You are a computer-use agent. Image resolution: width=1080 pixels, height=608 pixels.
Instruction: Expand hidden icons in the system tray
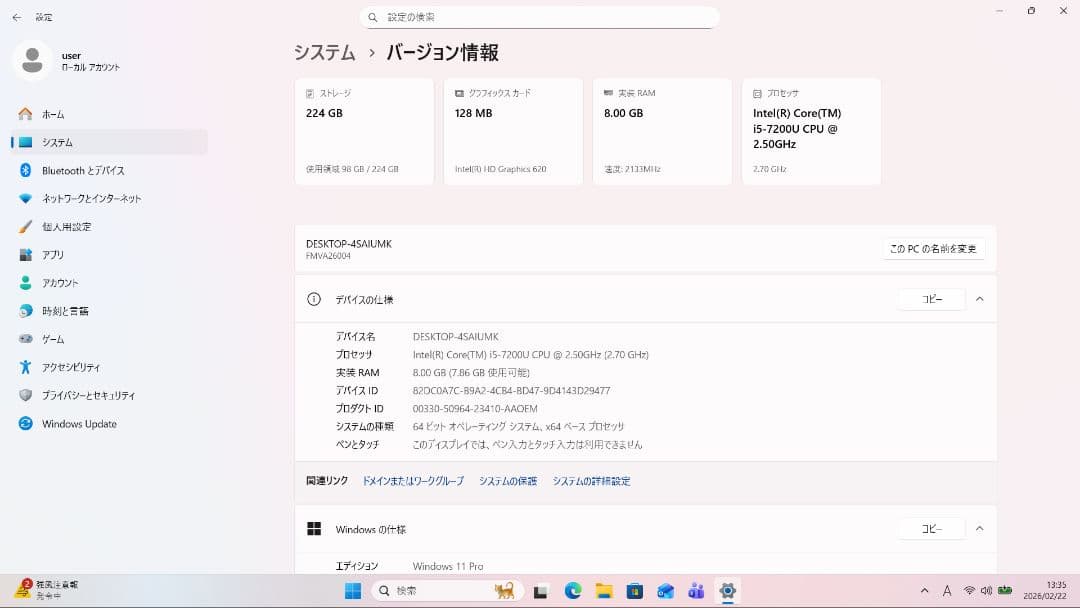[x=924, y=591]
